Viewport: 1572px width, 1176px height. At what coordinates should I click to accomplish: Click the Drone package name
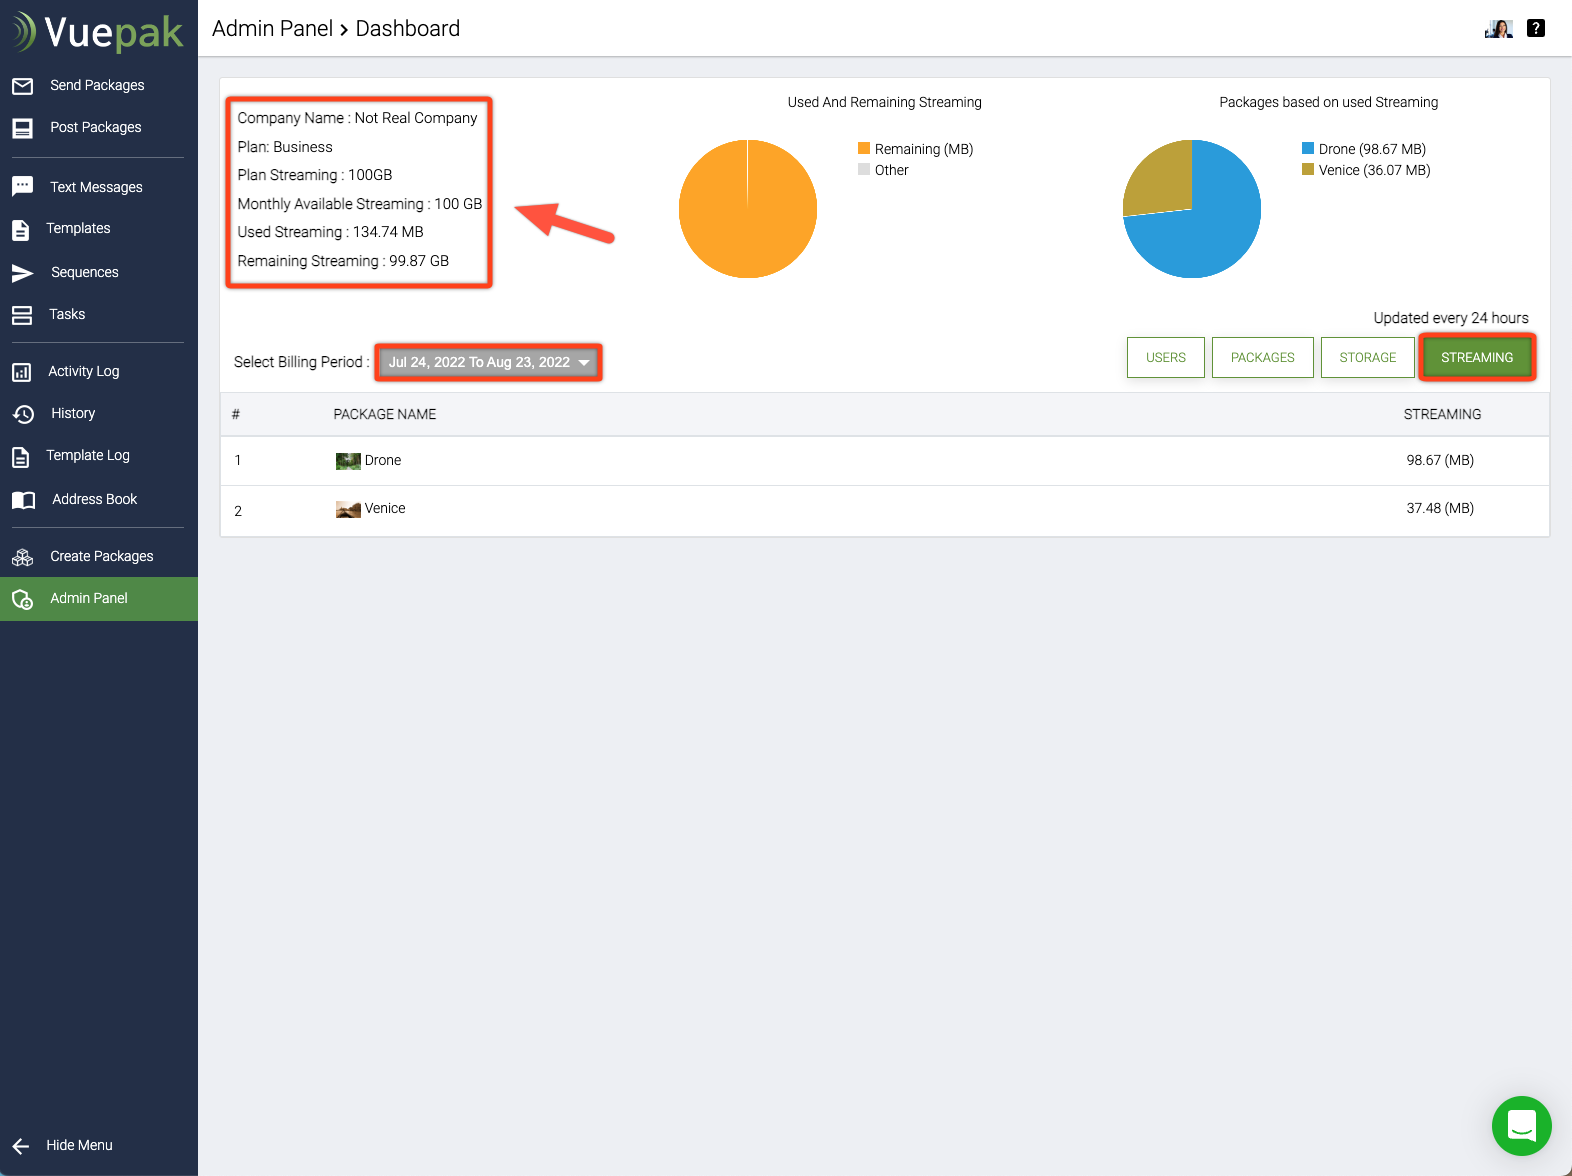pos(383,461)
